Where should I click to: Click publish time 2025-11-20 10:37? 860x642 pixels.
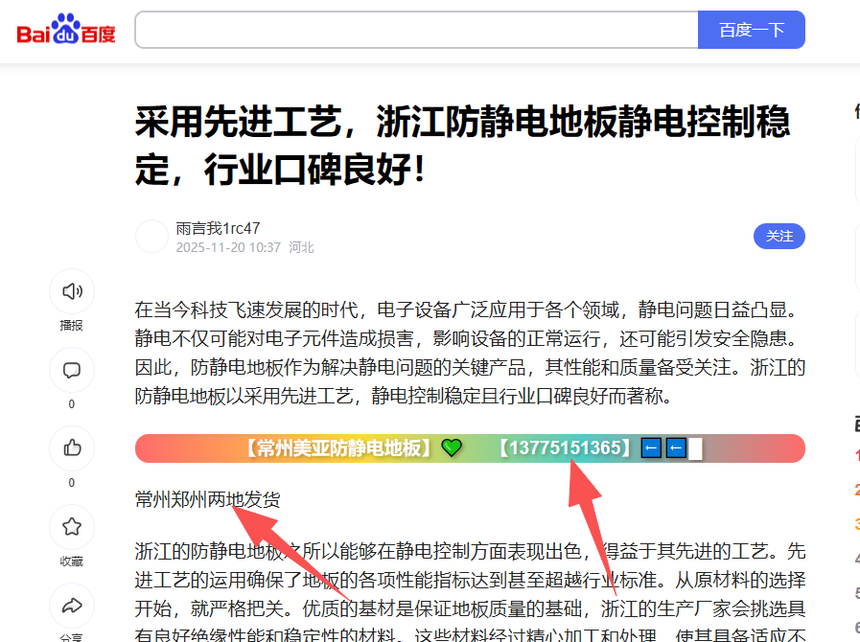(x=228, y=247)
